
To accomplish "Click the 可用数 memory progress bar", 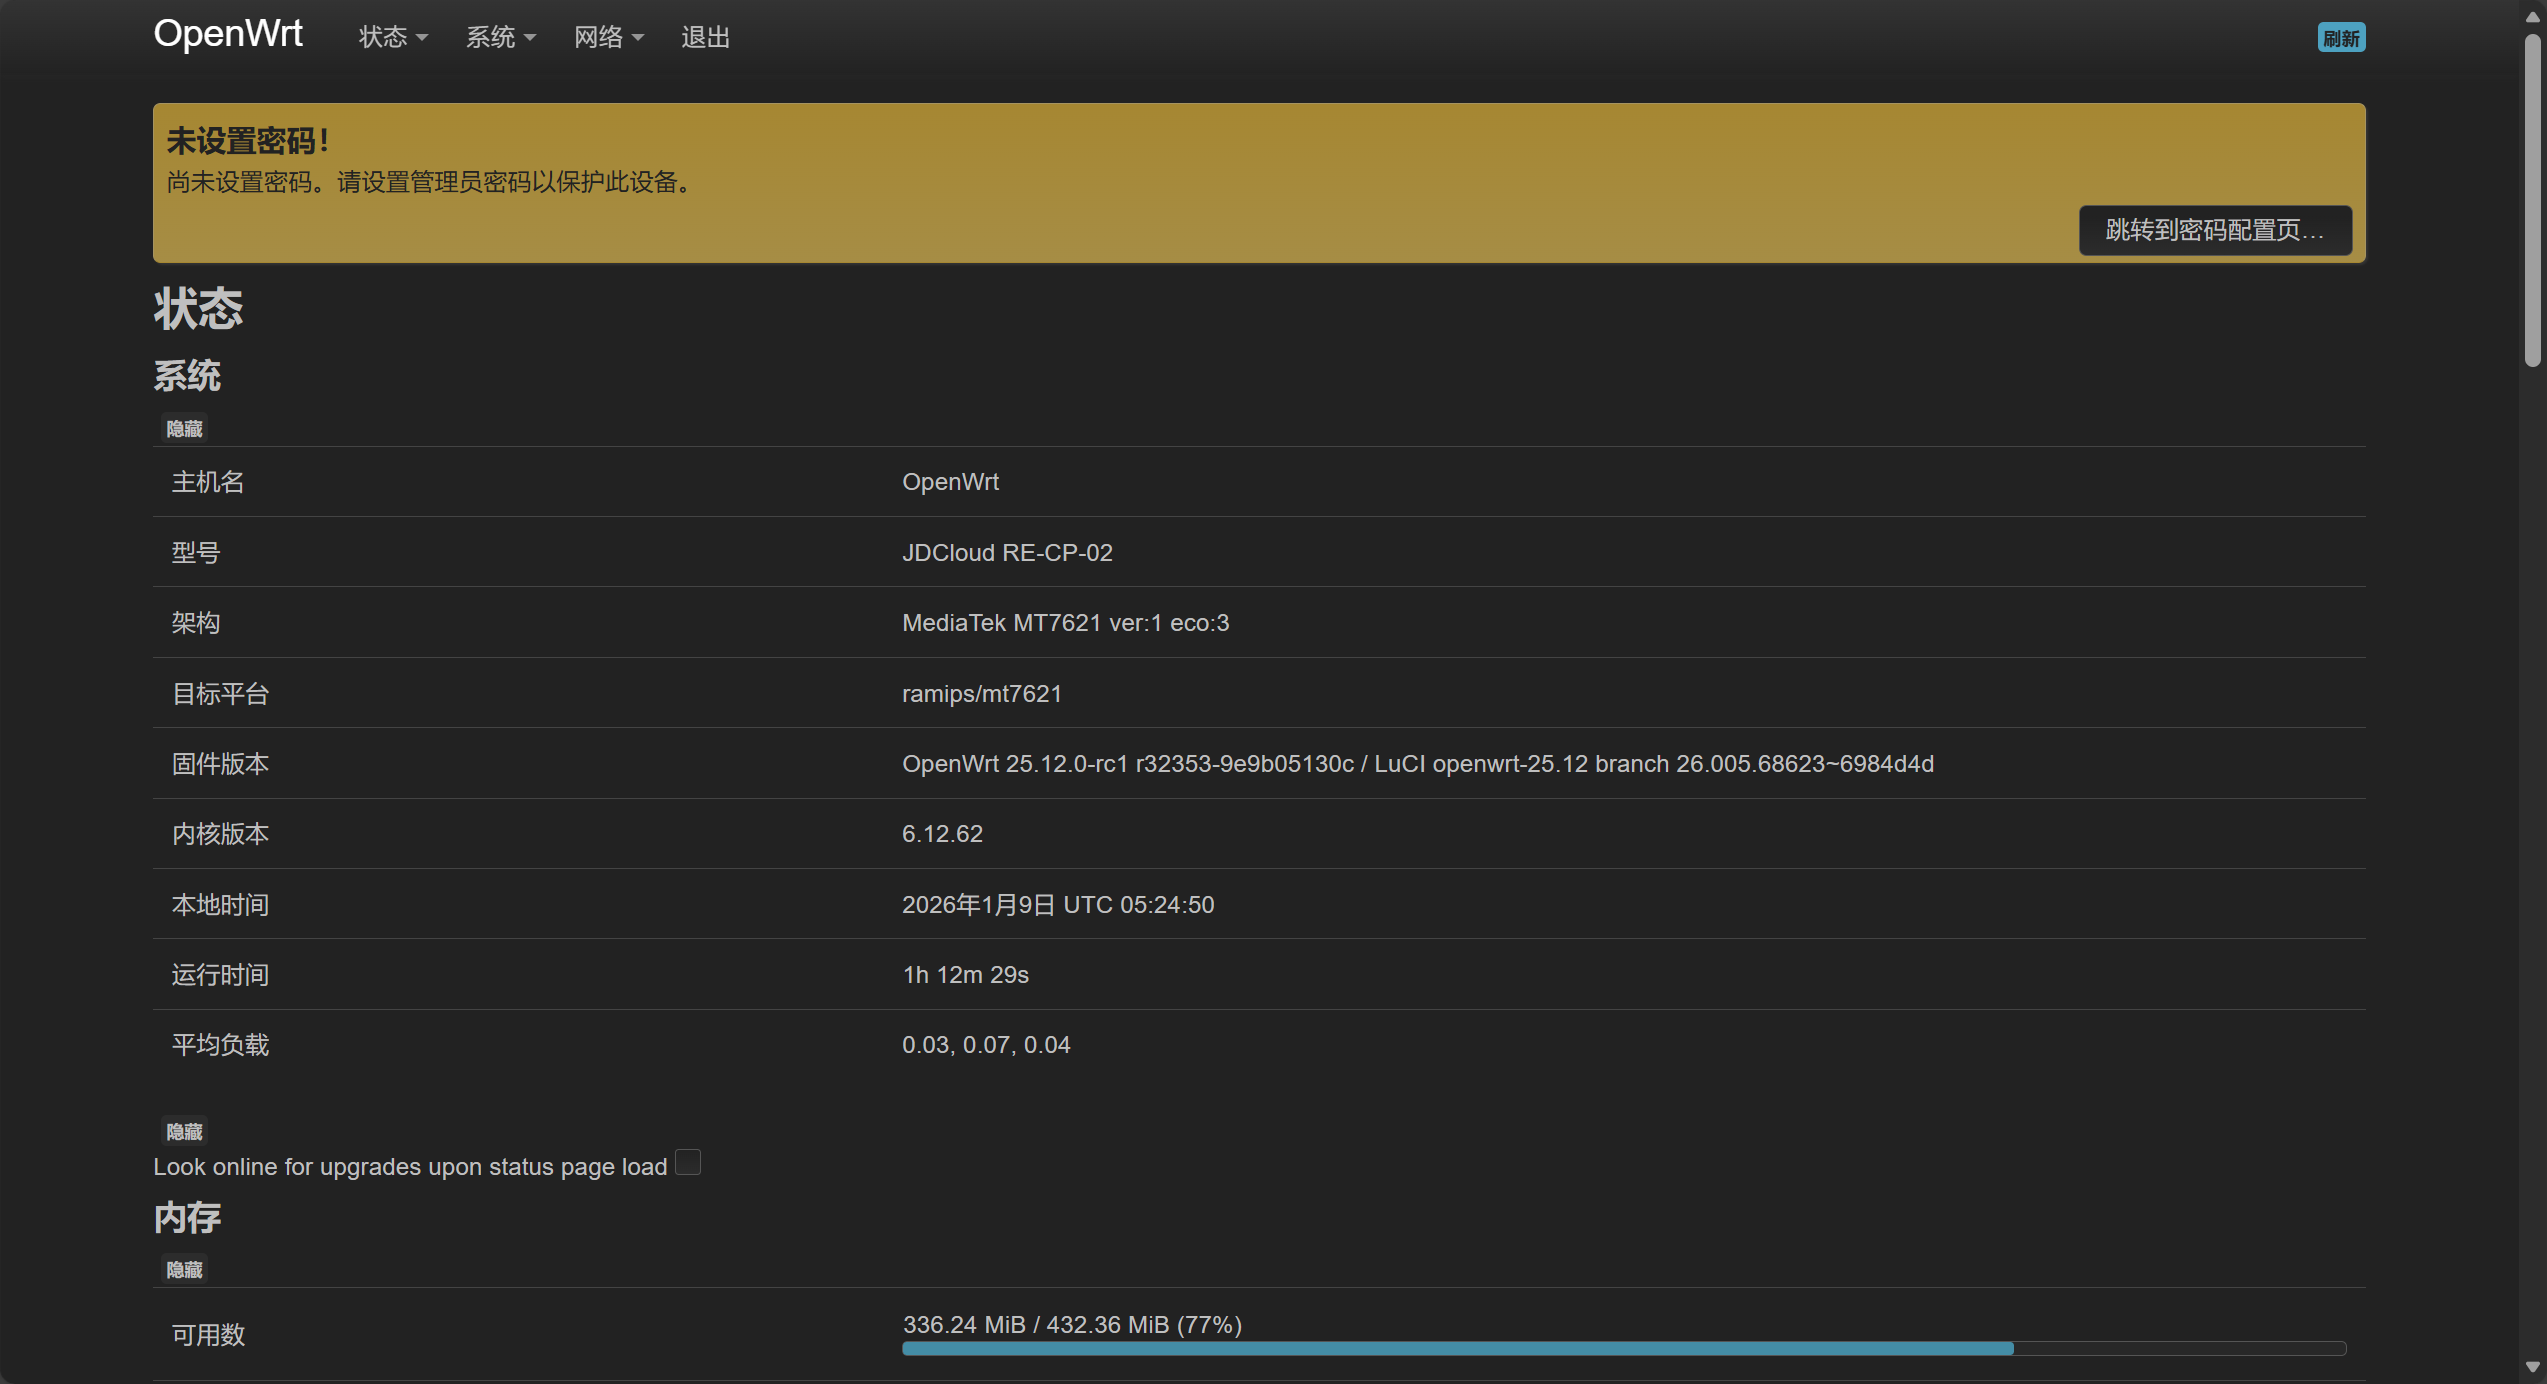I will point(1622,1348).
